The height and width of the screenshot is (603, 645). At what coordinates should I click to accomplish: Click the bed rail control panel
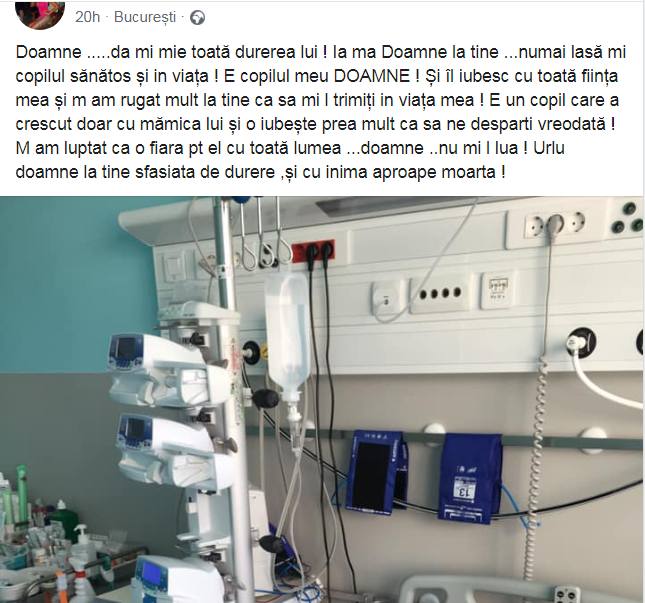pos(567,594)
